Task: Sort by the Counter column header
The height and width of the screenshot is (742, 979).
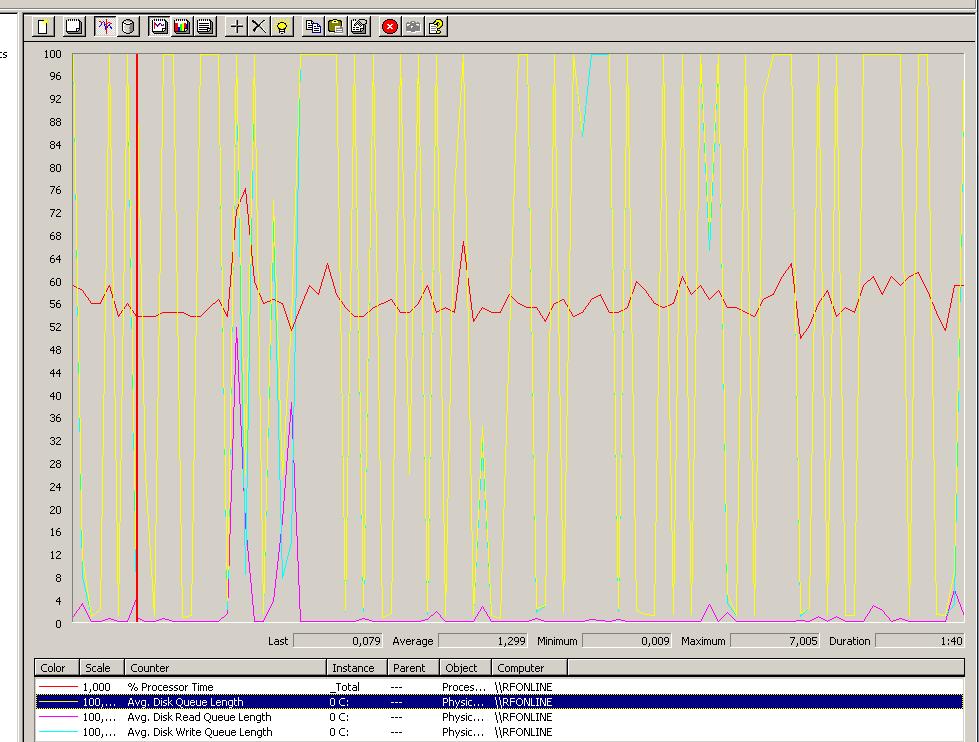Action: (x=226, y=668)
